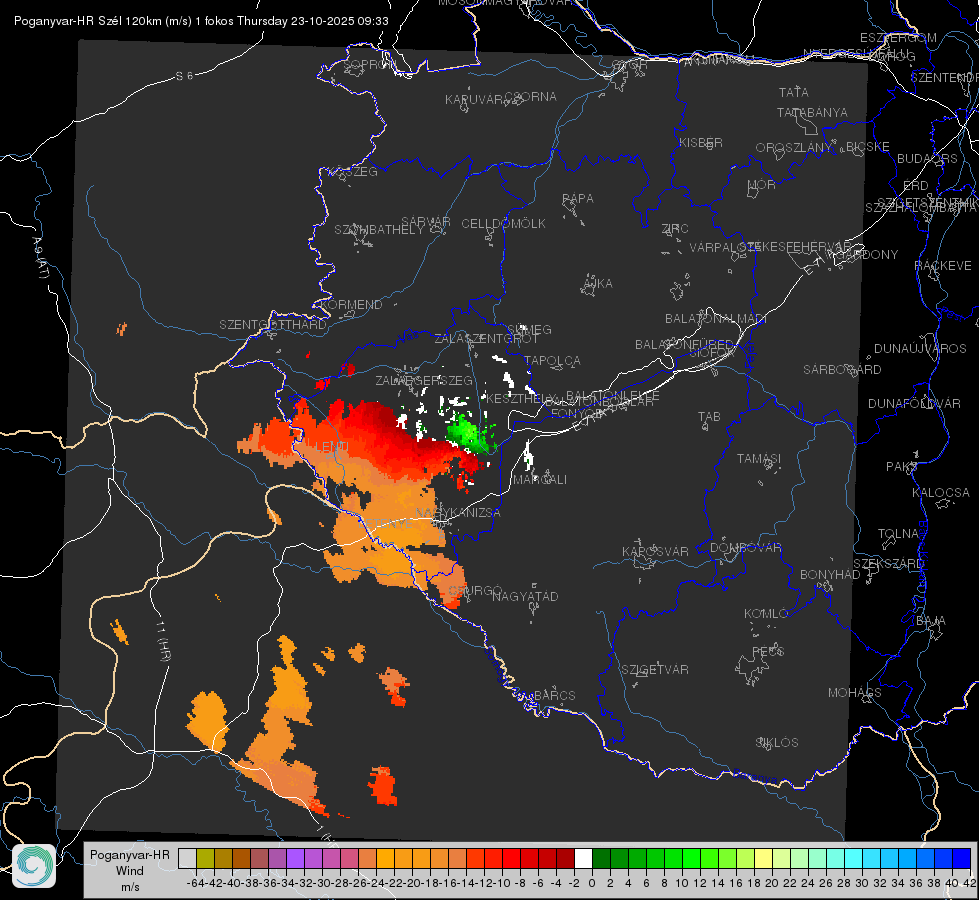Click the SÁRBOGÁRD label
The width and height of the screenshot is (979, 900).
(842, 370)
